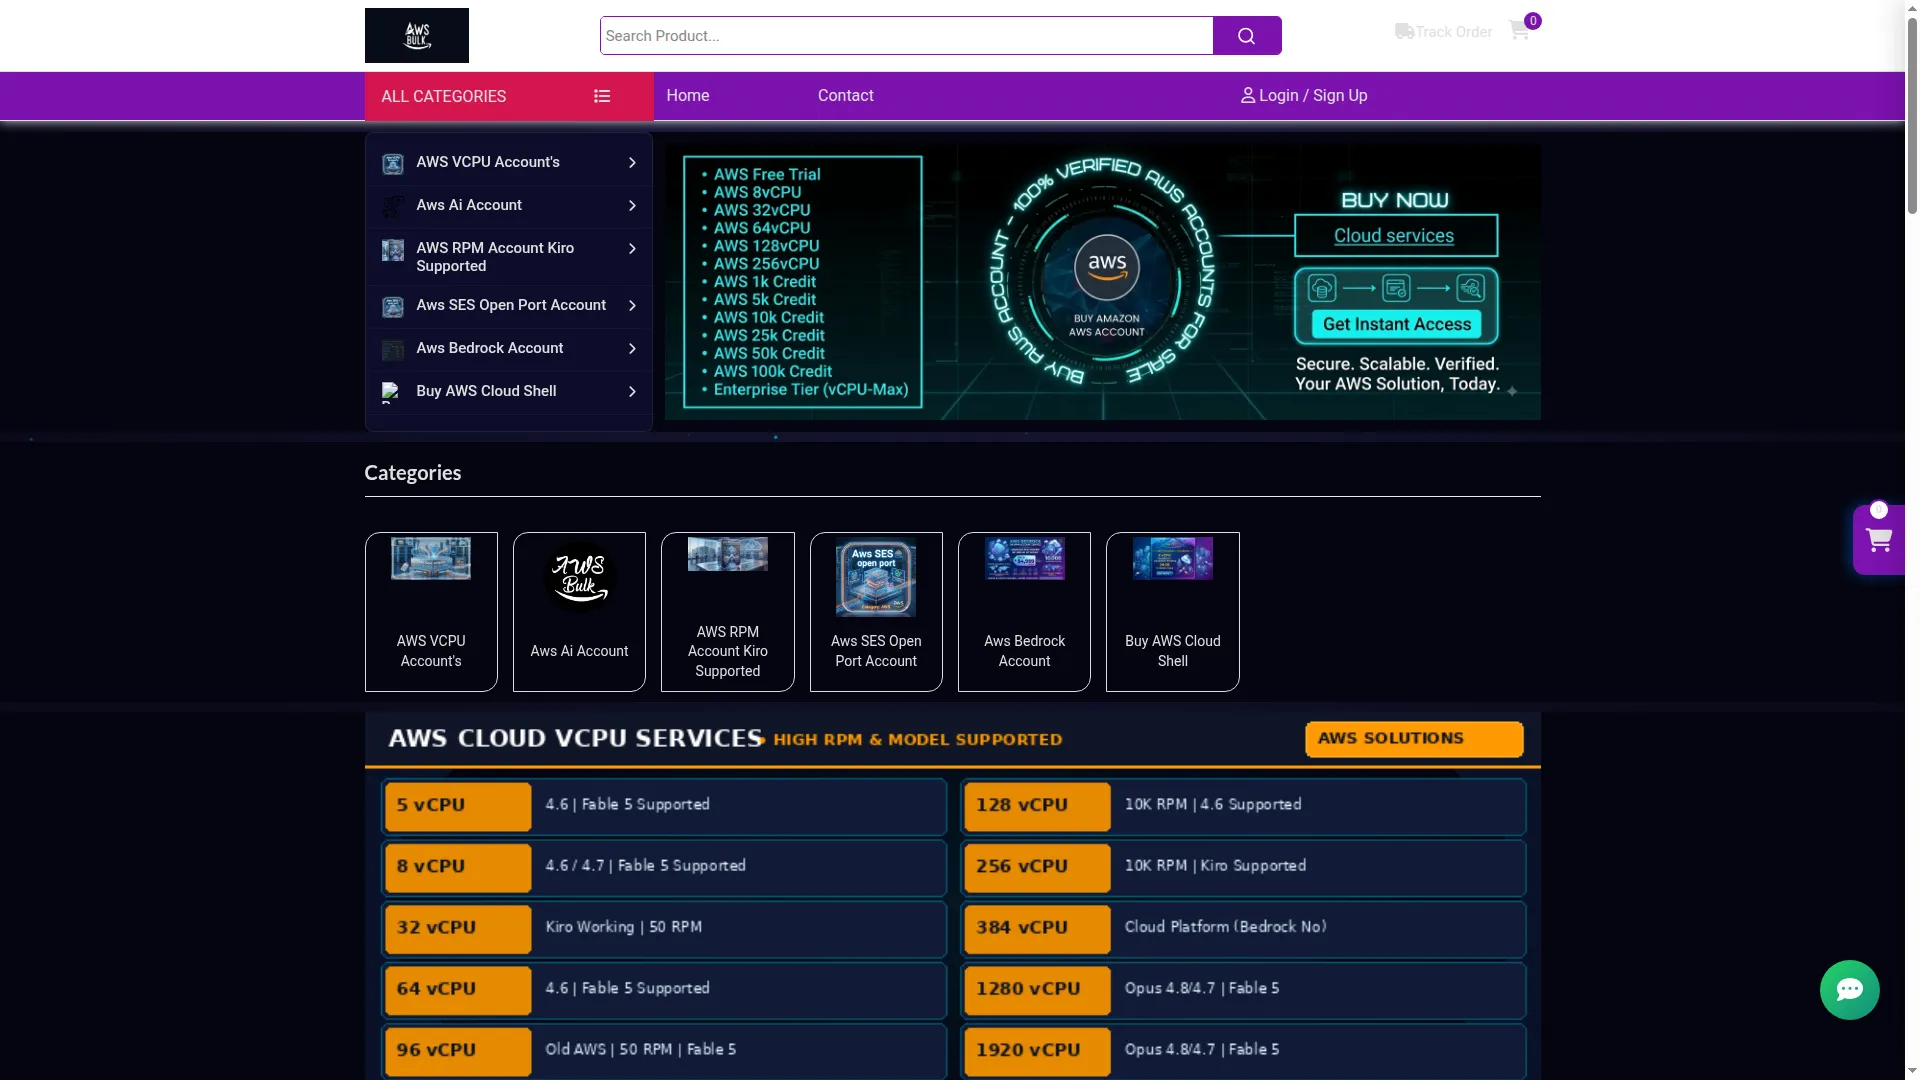
Task: Open the header shopping cart icon
Action: (x=1518, y=31)
